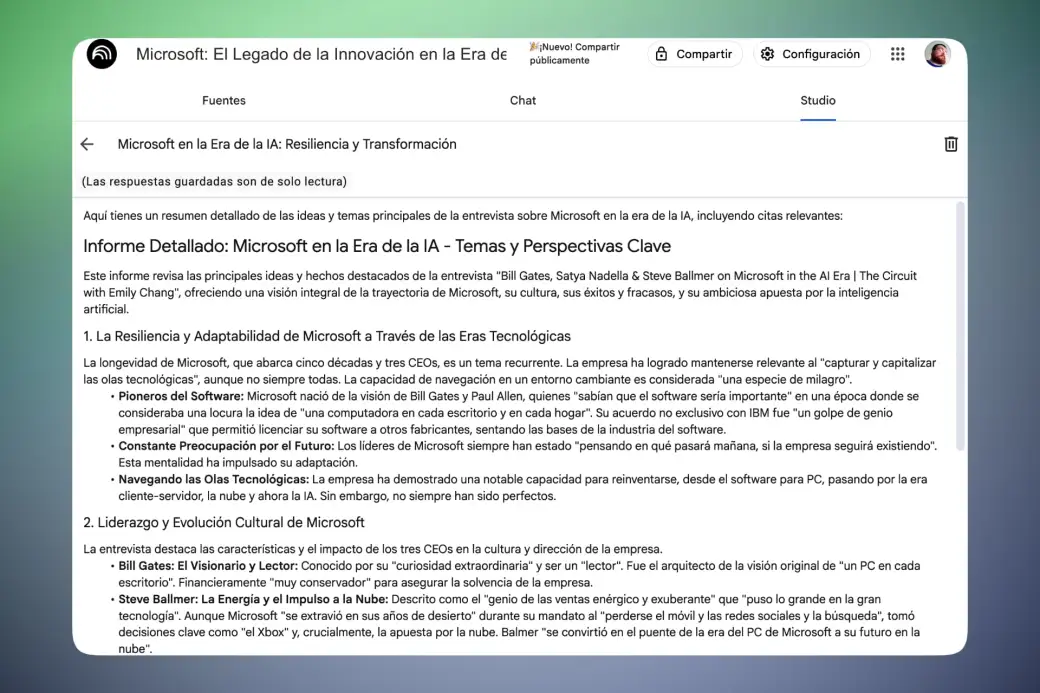Click the gear icon in Configuración
The height and width of the screenshot is (693, 1040).
(767, 54)
